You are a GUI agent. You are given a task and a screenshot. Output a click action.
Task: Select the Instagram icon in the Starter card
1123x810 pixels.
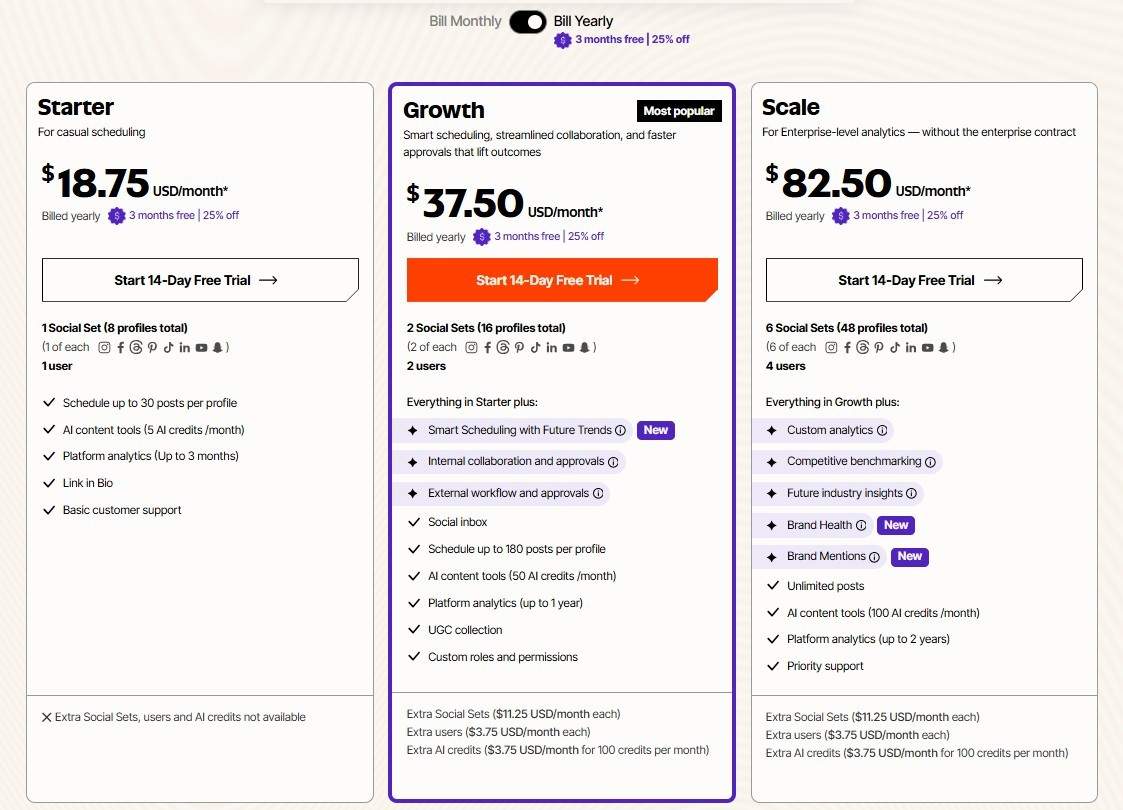(104, 347)
